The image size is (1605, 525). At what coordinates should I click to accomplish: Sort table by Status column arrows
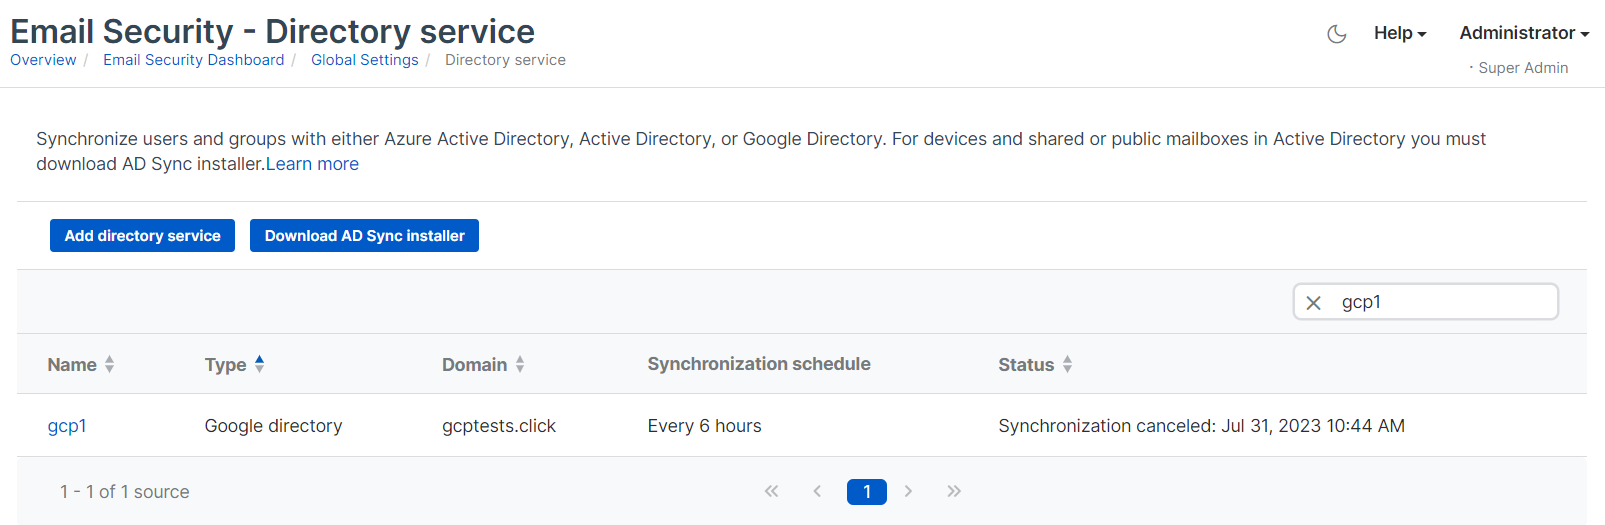(x=1067, y=365)
